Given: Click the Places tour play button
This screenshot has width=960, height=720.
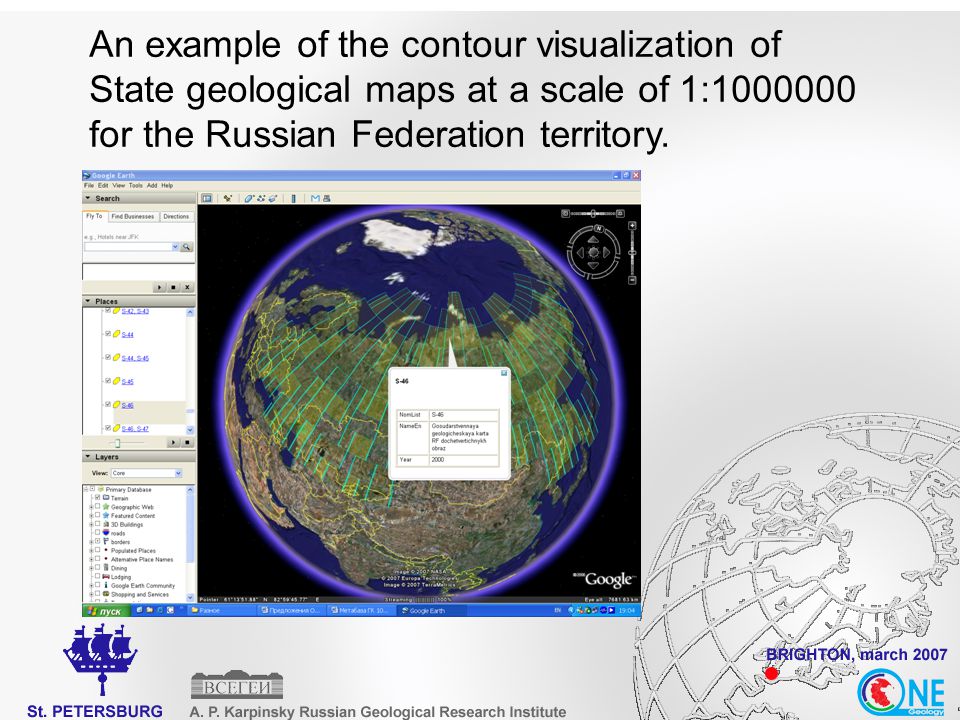Looking at the screenshot, I should click(x=174, y=442).
